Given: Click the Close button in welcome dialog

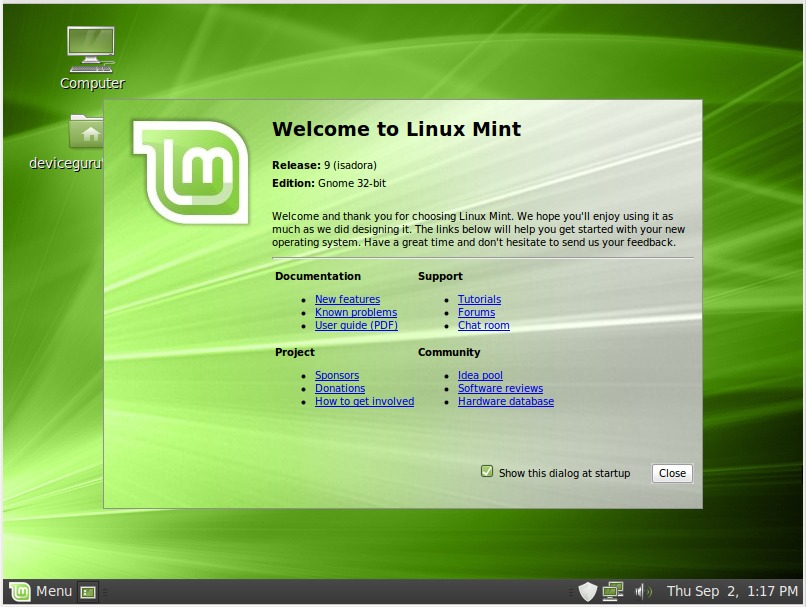Looking at the screenshot, I should click(x=672, y=473).
